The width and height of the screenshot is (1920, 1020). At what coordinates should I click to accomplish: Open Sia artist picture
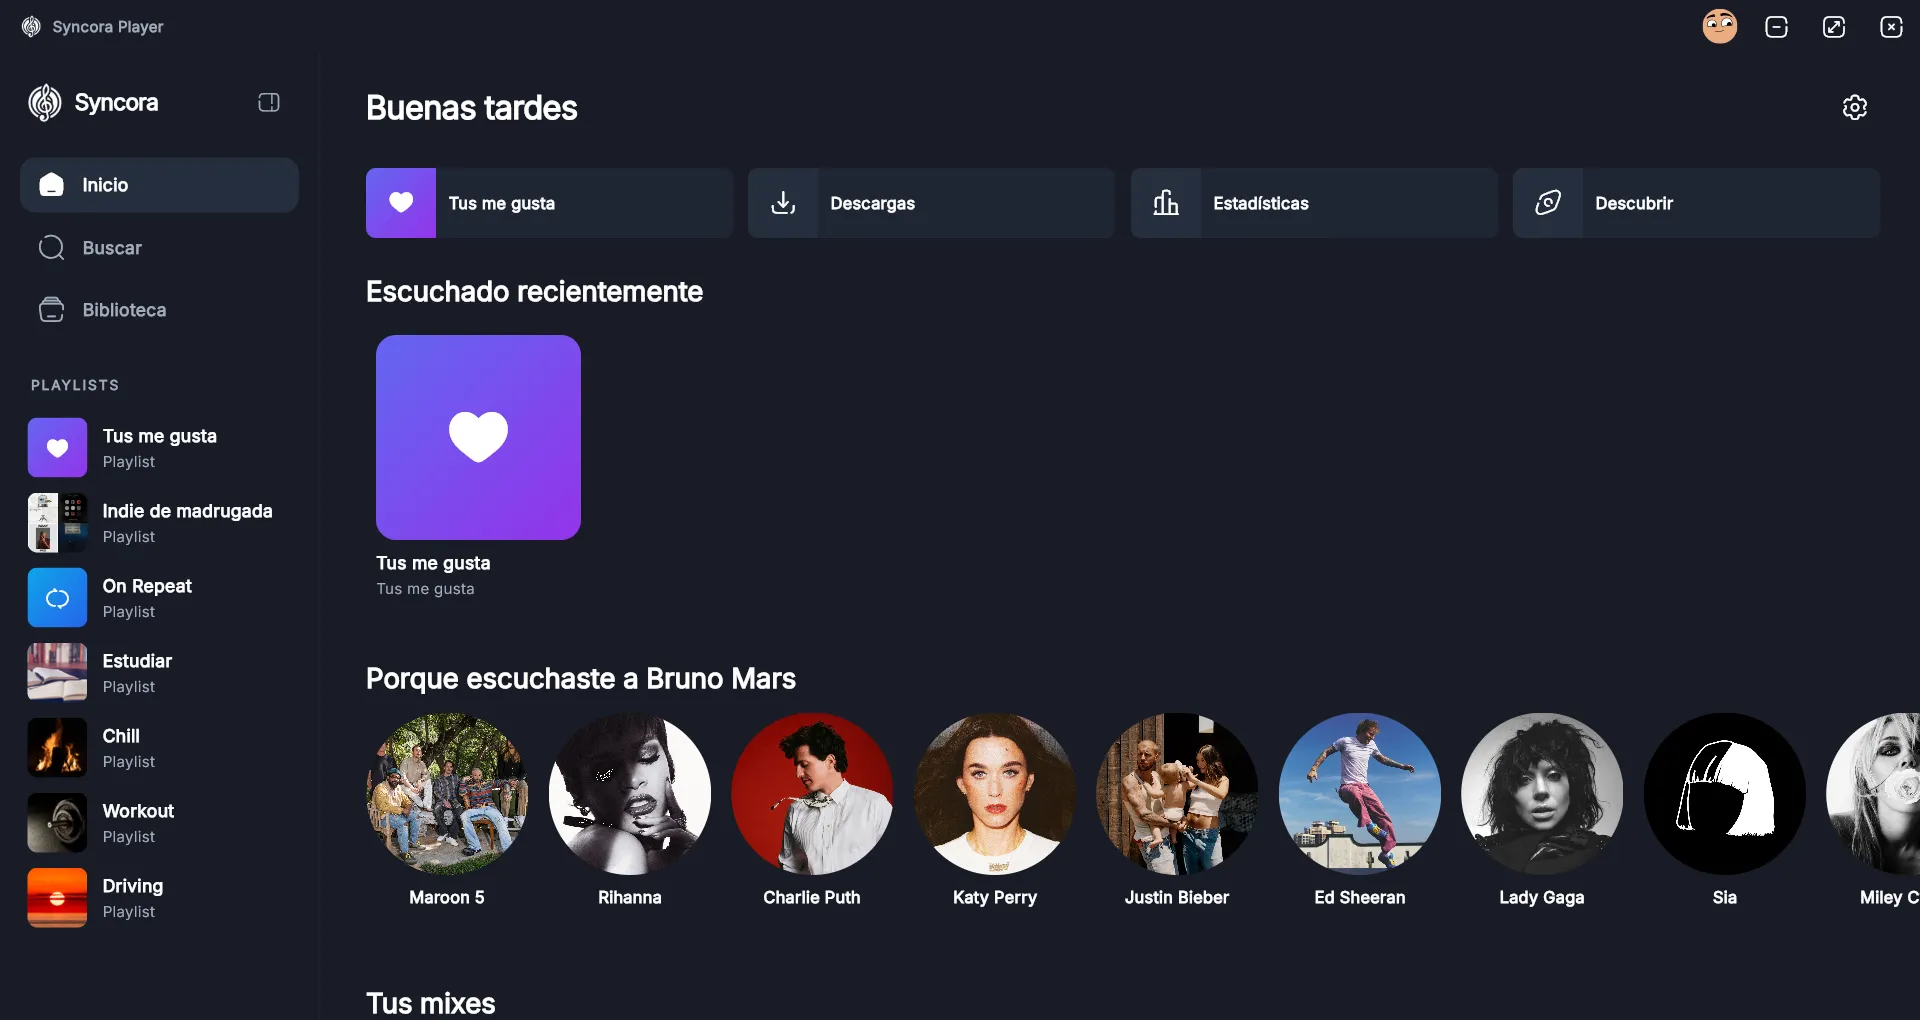pyautogui.click(x=1725, y=794)
